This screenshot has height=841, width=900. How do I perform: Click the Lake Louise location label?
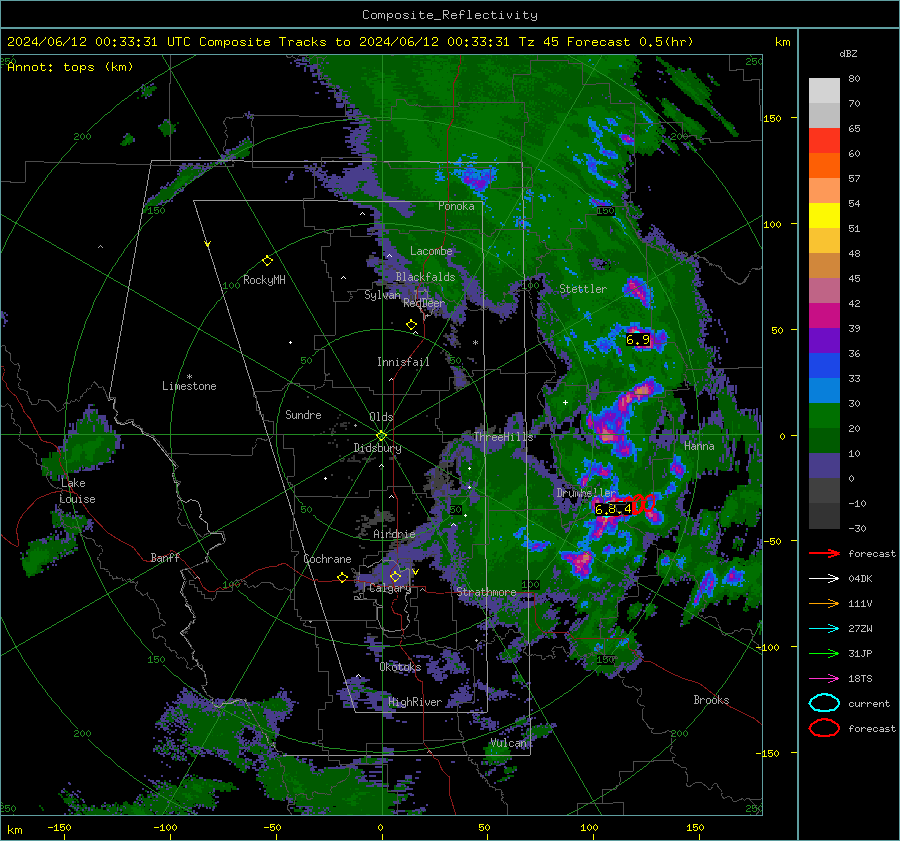pyautogui.click(x=77, y=491)
